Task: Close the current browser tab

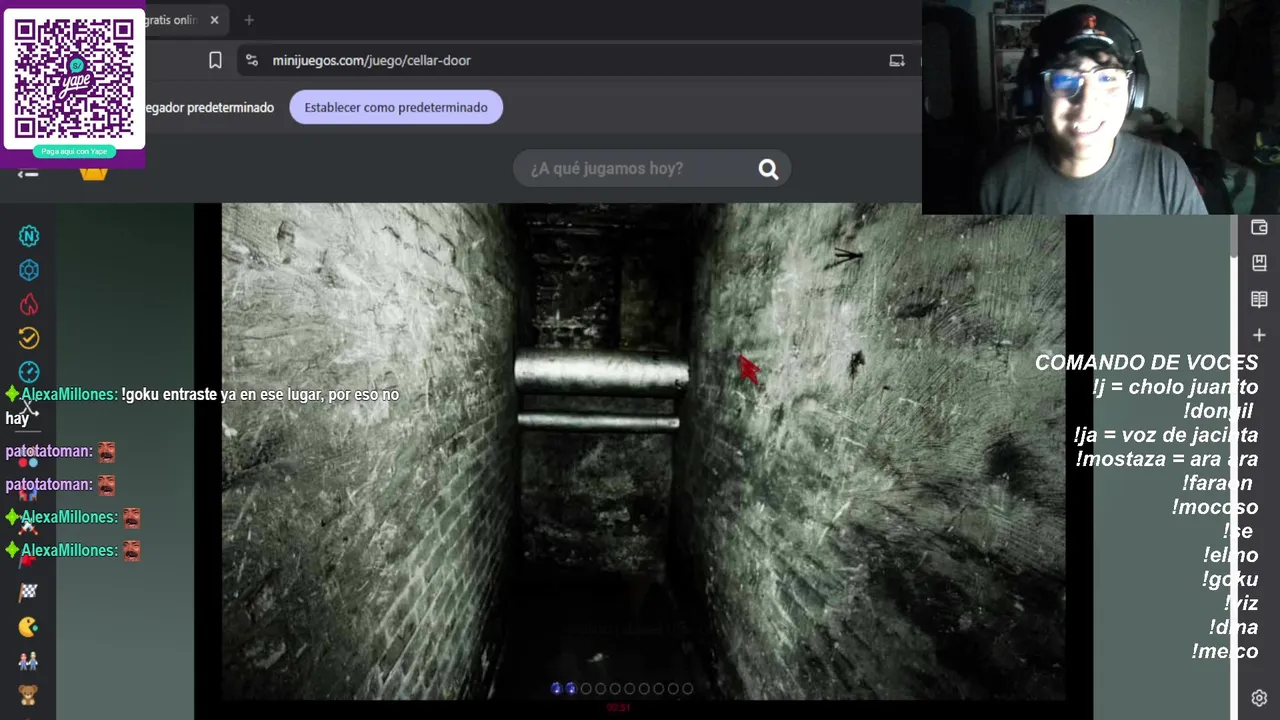Action: [214, 20]
